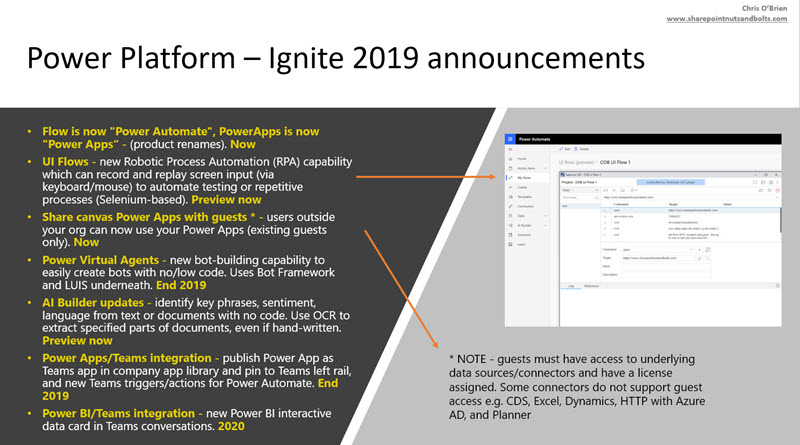Go to UI flows (preview) breadcrumb
This screenshot has height=445, width=800.
pyautogui.click(x=577, y=162)
